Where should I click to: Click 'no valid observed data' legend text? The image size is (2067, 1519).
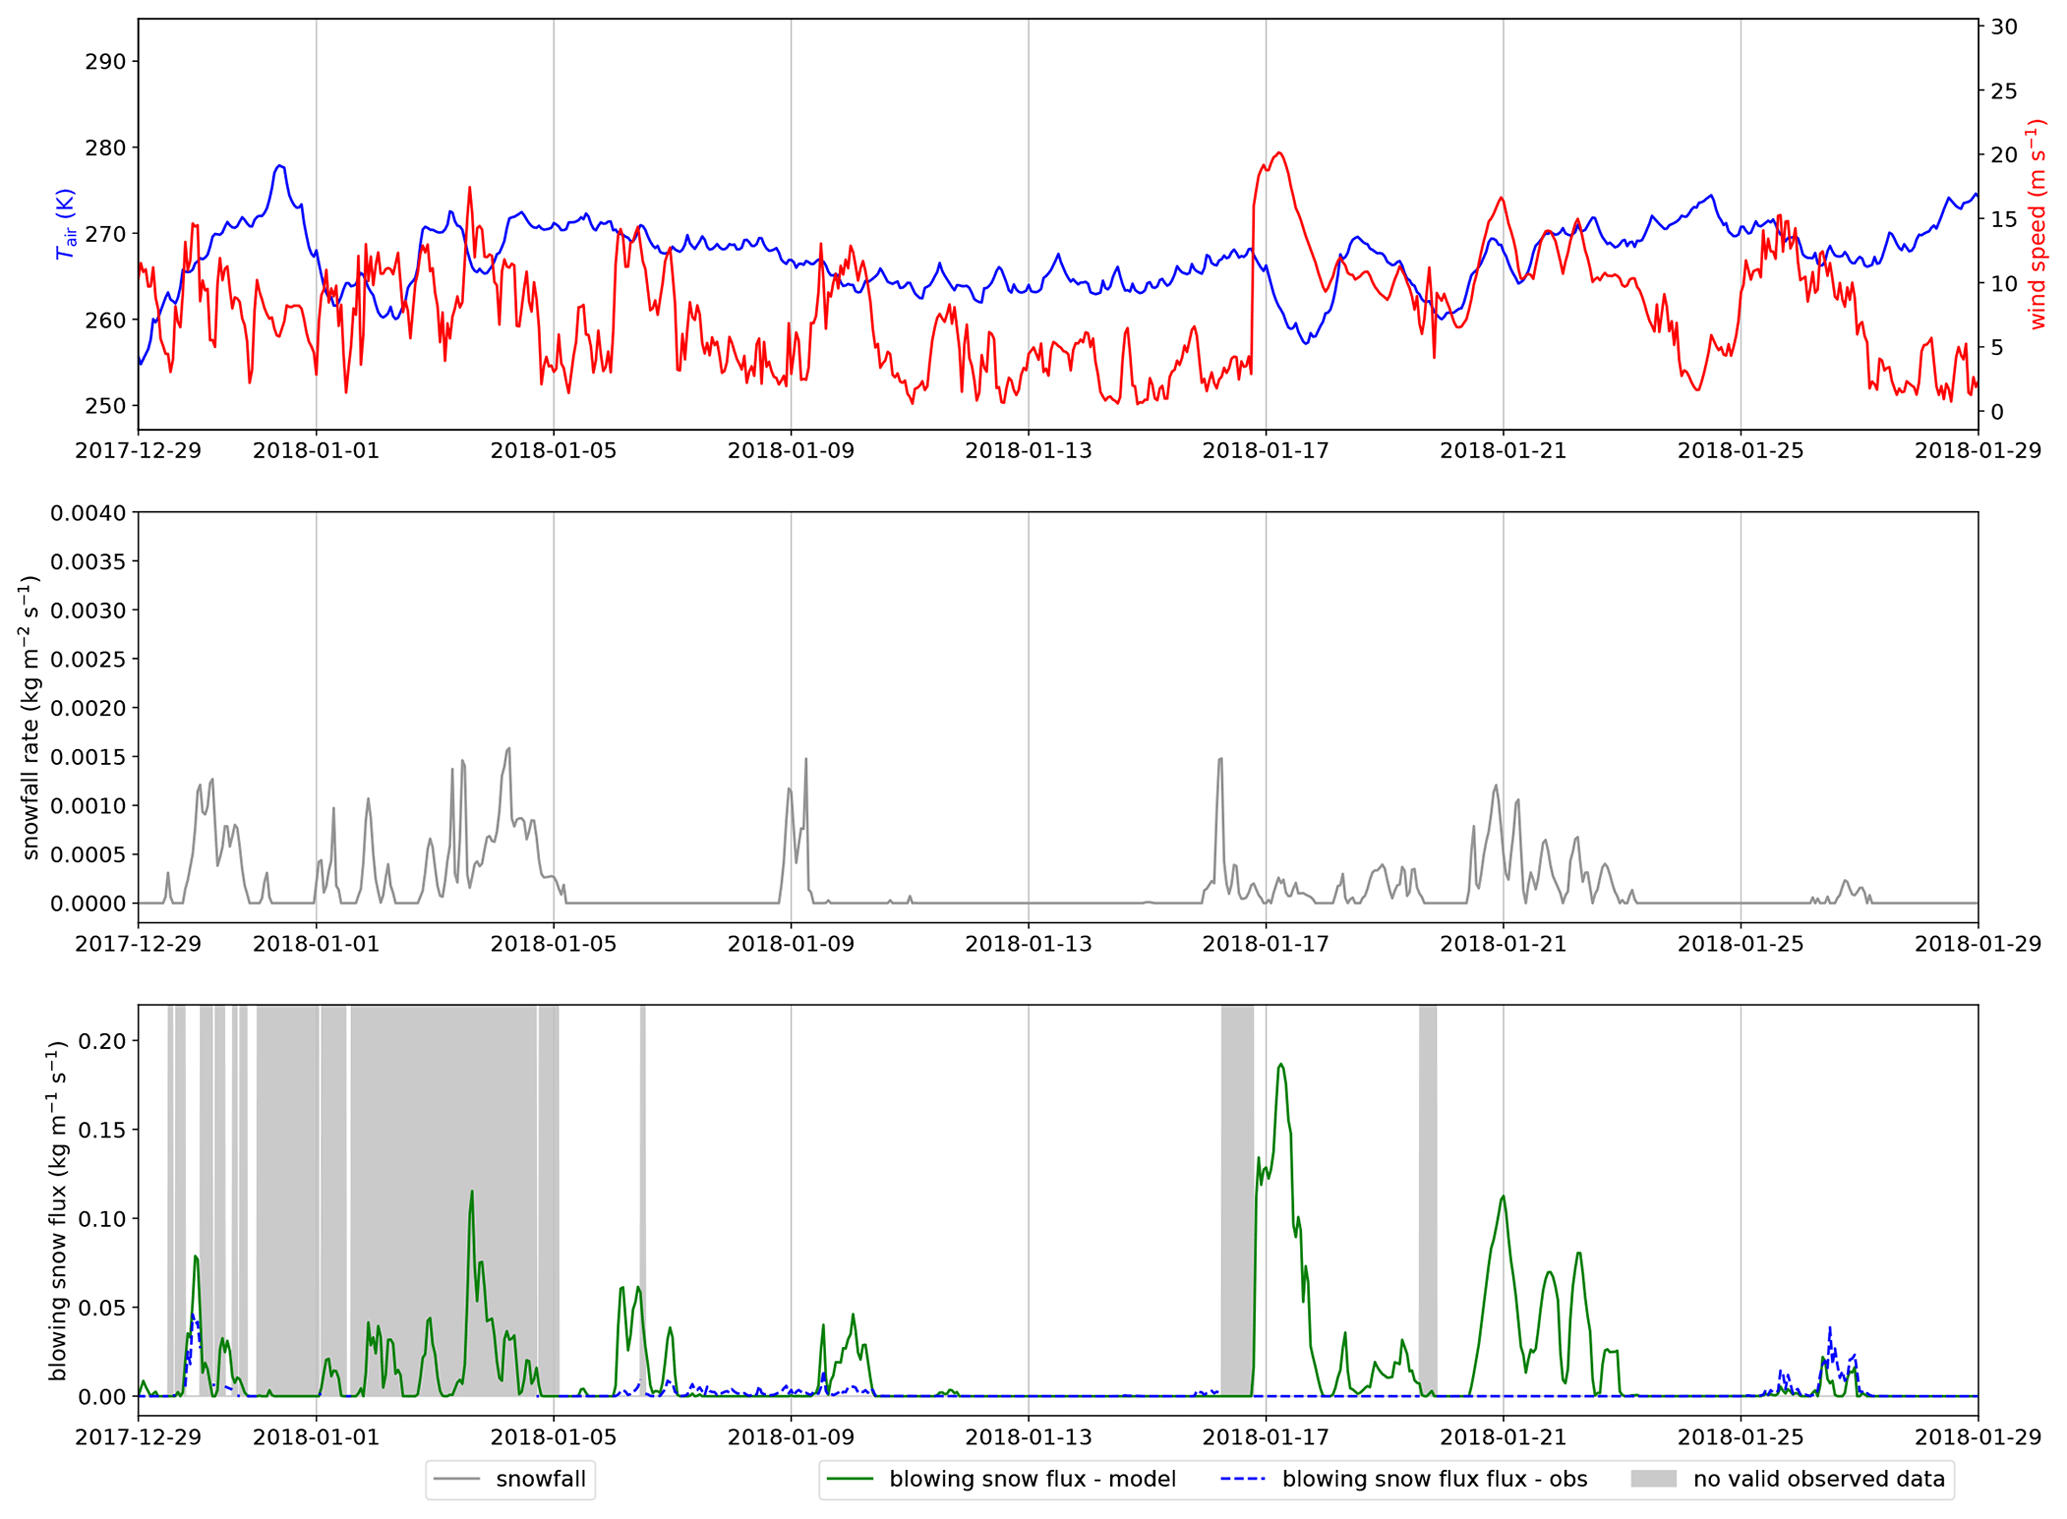pyautogui.click(x=1818, y=1479)
